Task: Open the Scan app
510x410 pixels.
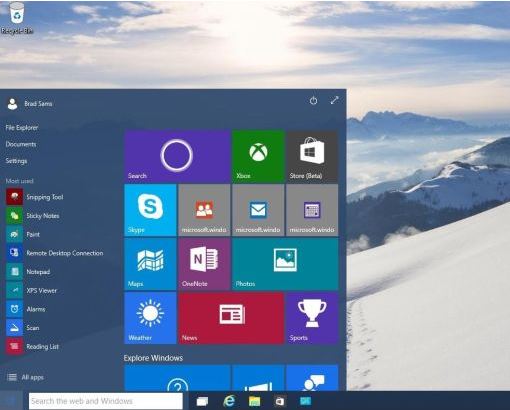Action: click(23, 328)
